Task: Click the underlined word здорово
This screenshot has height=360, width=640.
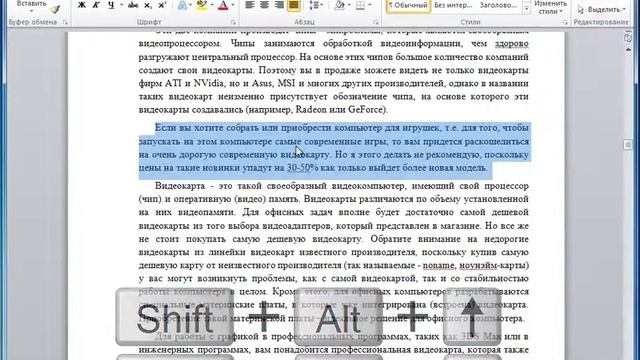Action: tap(511, 43)
